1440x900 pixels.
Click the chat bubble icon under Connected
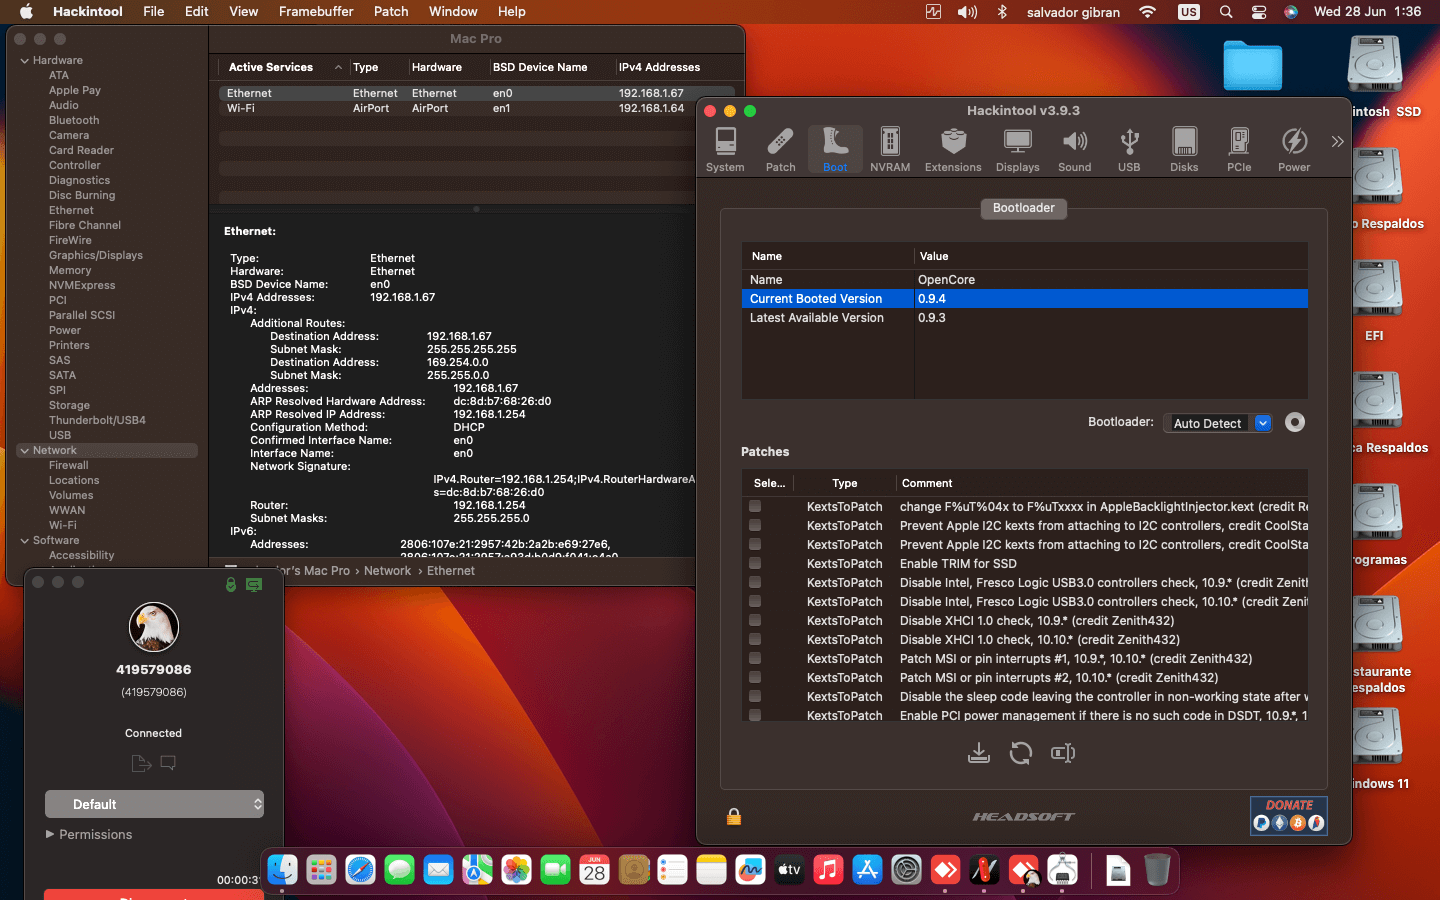(x=168, y=763)
